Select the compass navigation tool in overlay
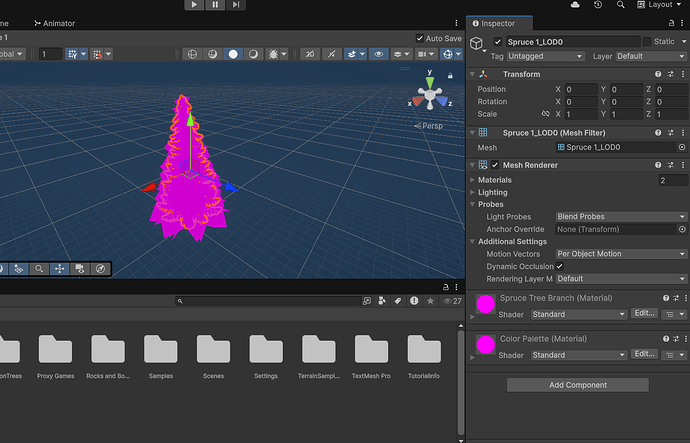Viewport: 690px width, 443px height. click(x=100, y=269)
